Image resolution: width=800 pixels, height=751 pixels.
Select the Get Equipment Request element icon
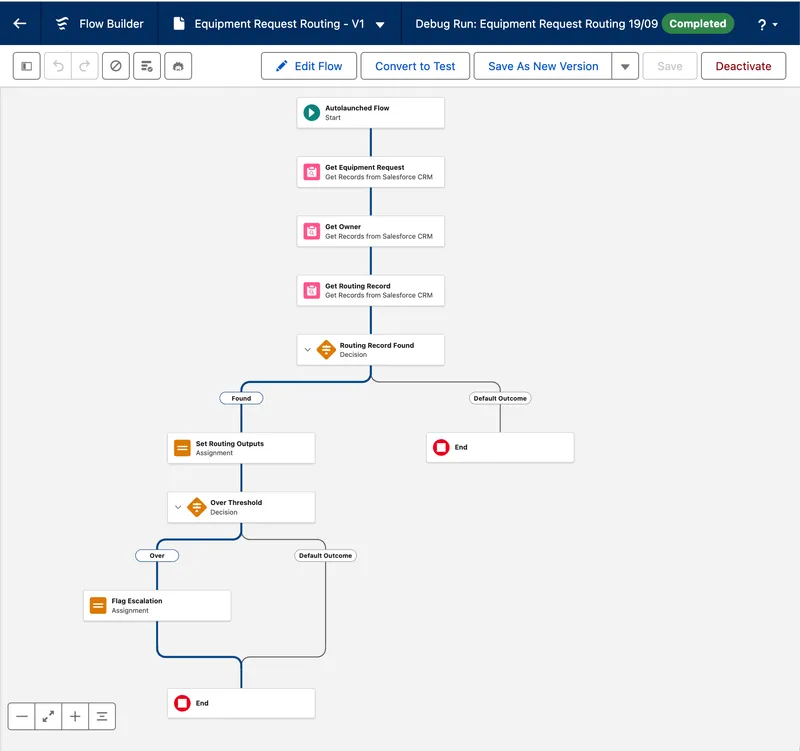(312, 172)
